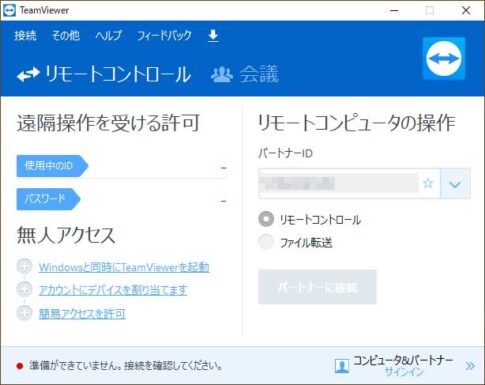Expand Computers & Partners panel with double chevron

pos(470,366)
